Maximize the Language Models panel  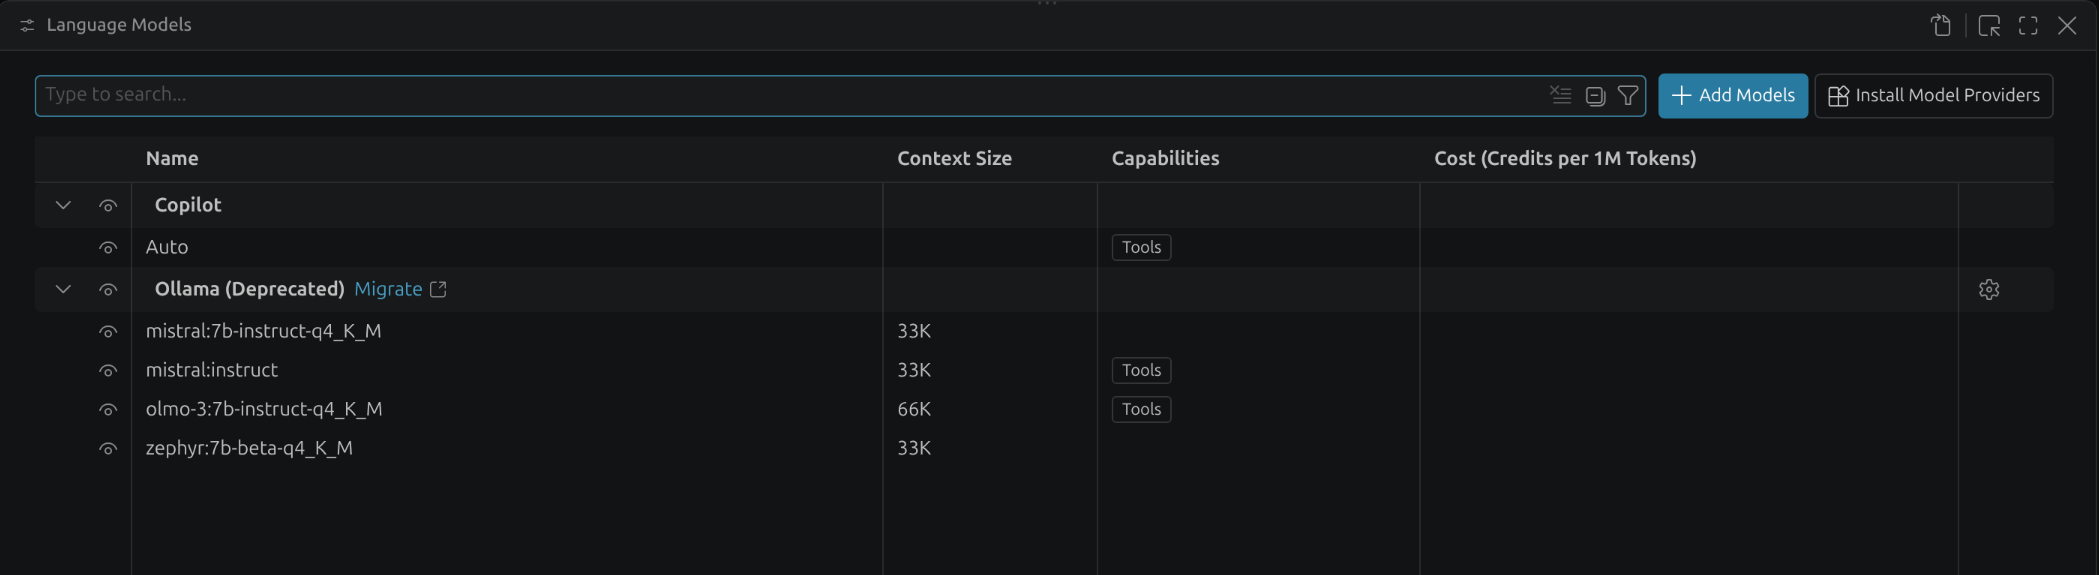pos(2028,25)
